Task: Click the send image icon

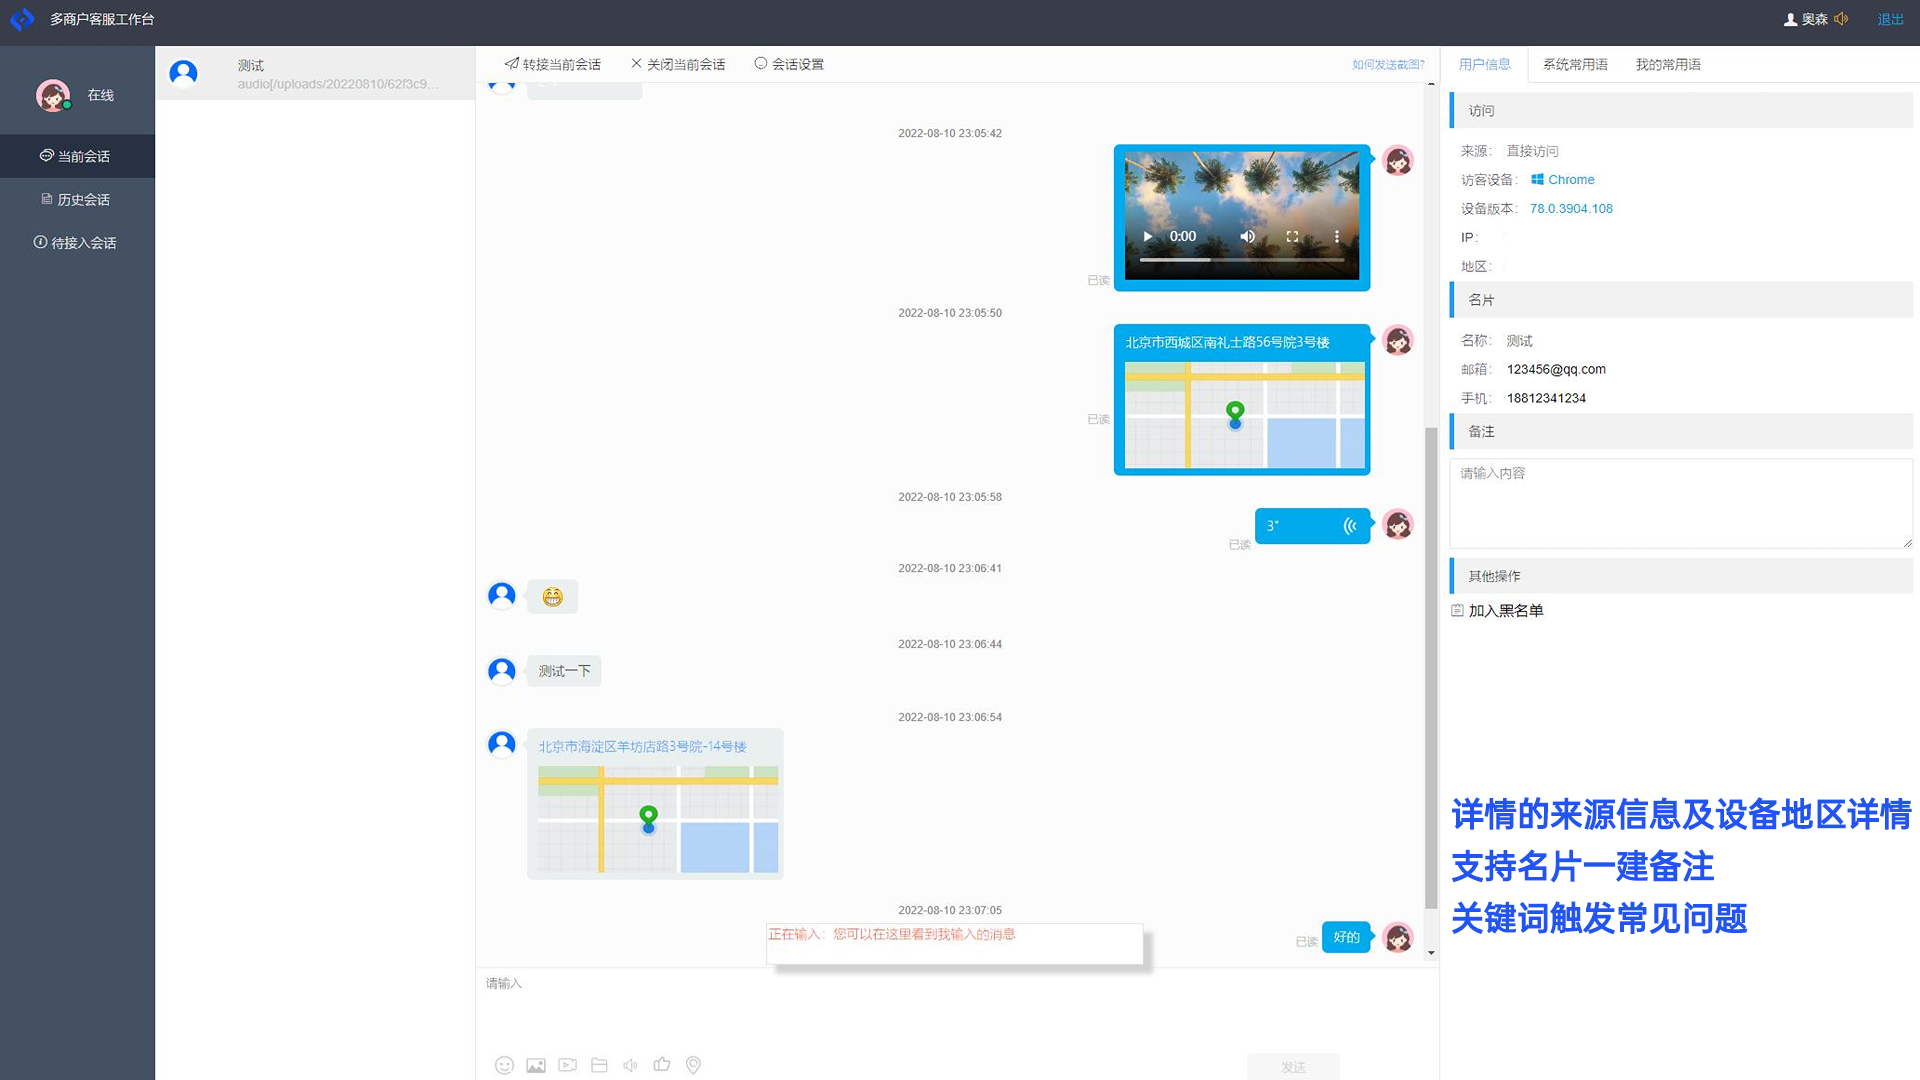Action: [536, 1065]
